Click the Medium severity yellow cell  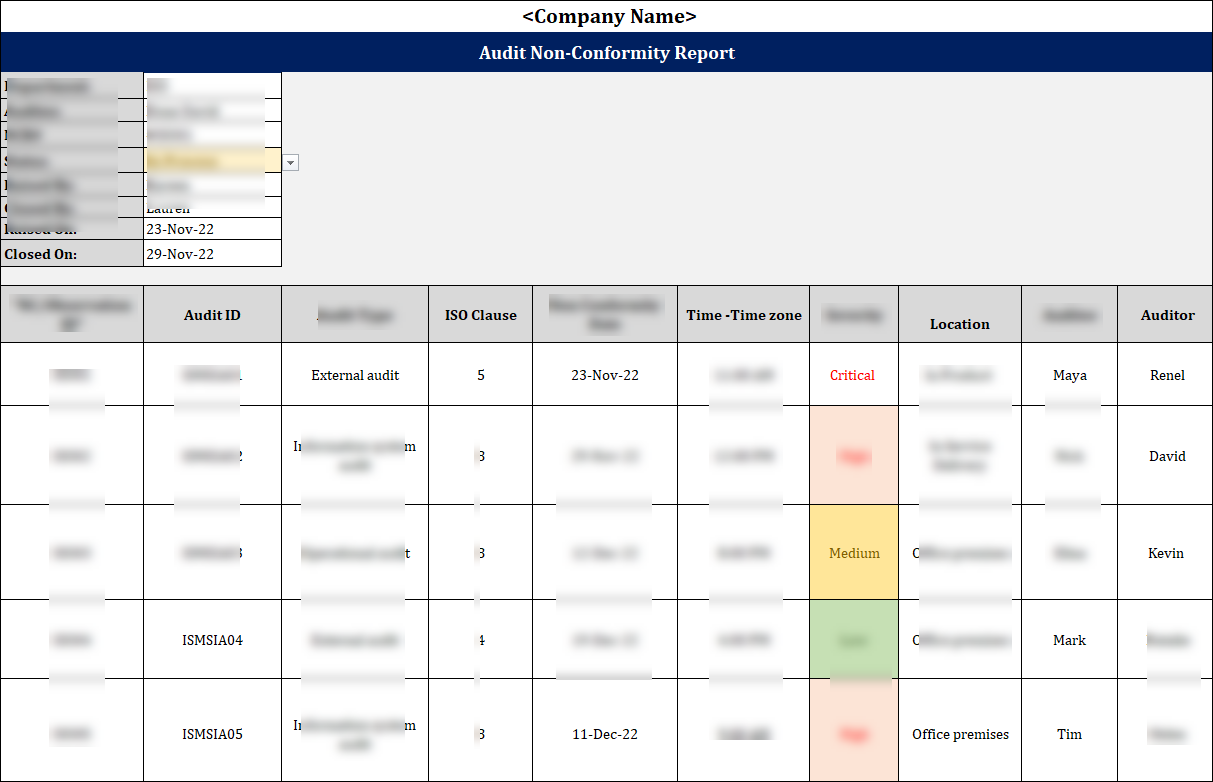[x=853, y=552]
